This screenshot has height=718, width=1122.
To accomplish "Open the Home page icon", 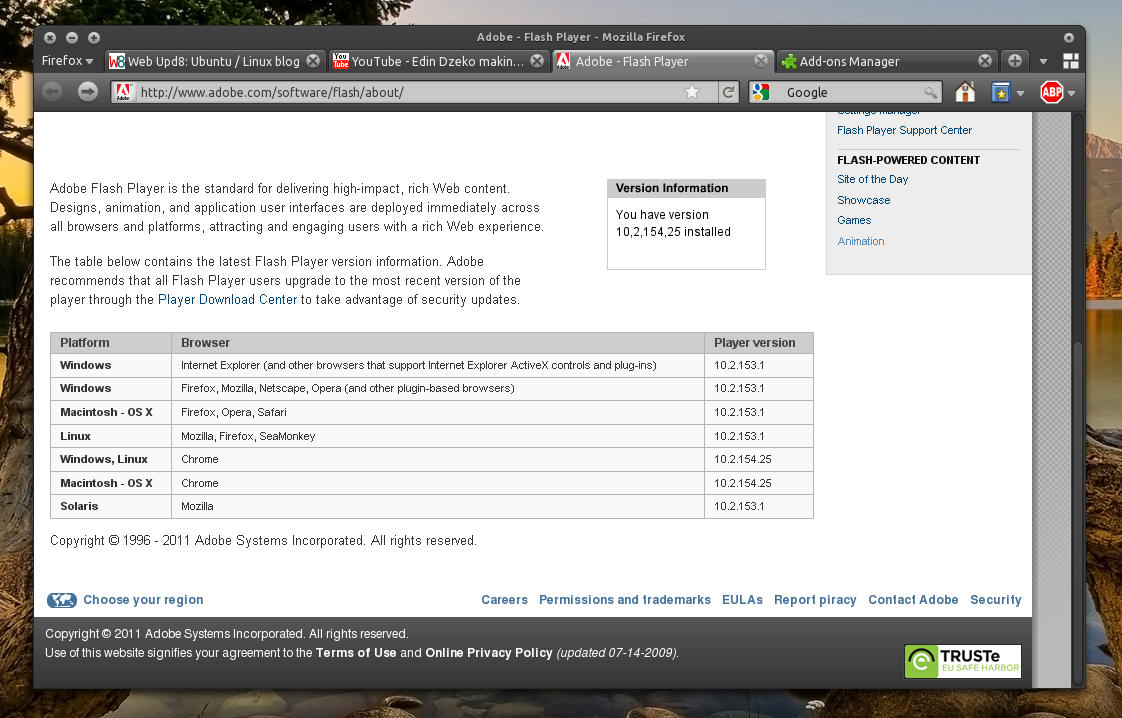I will [x=965, y=92].
